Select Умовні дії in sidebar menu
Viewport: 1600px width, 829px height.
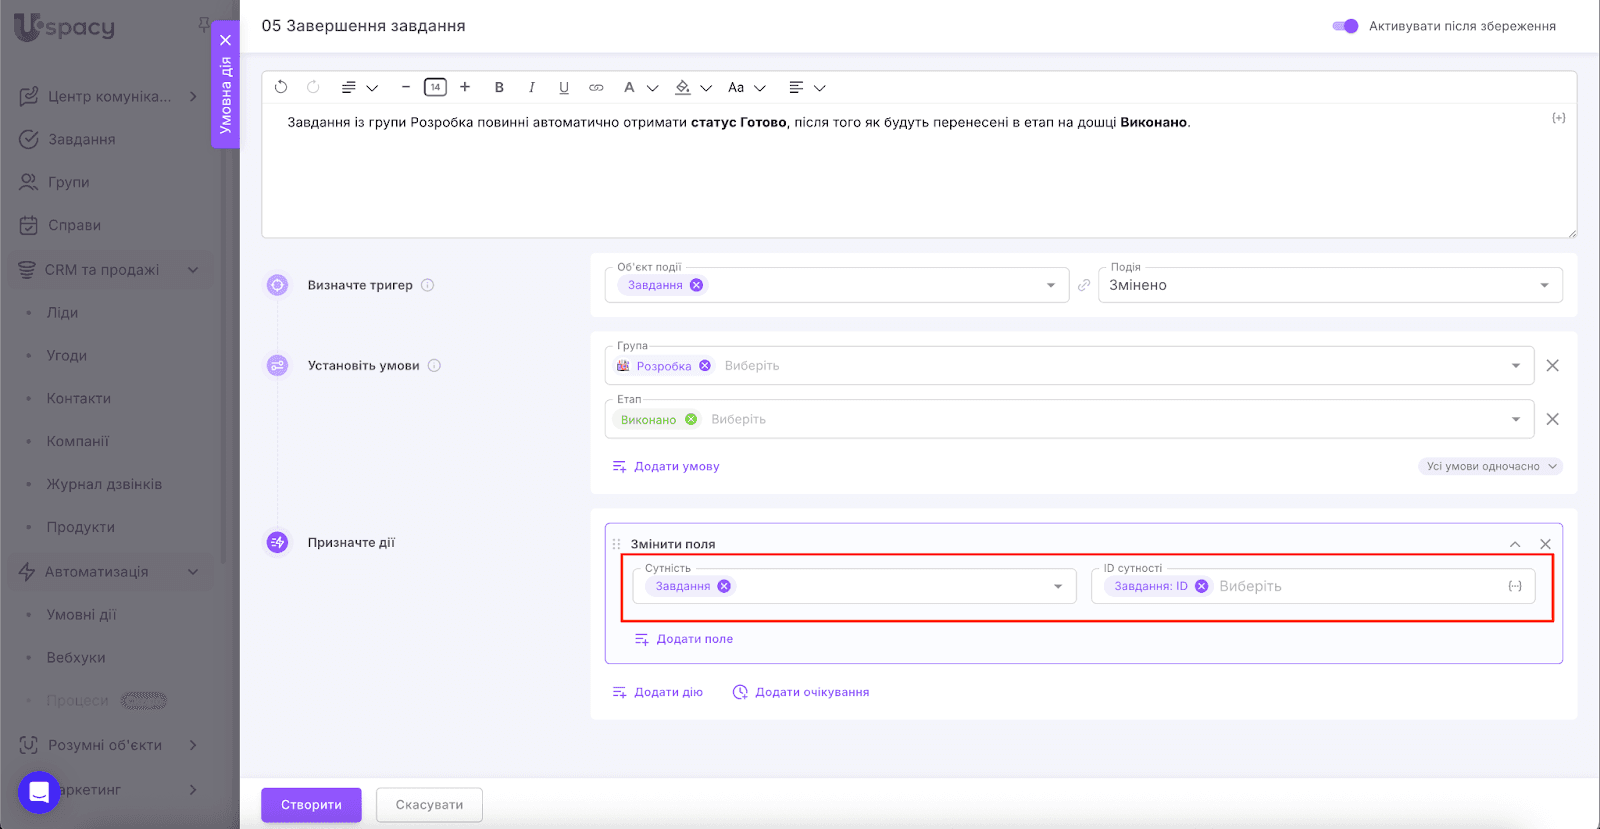(81, 615)
